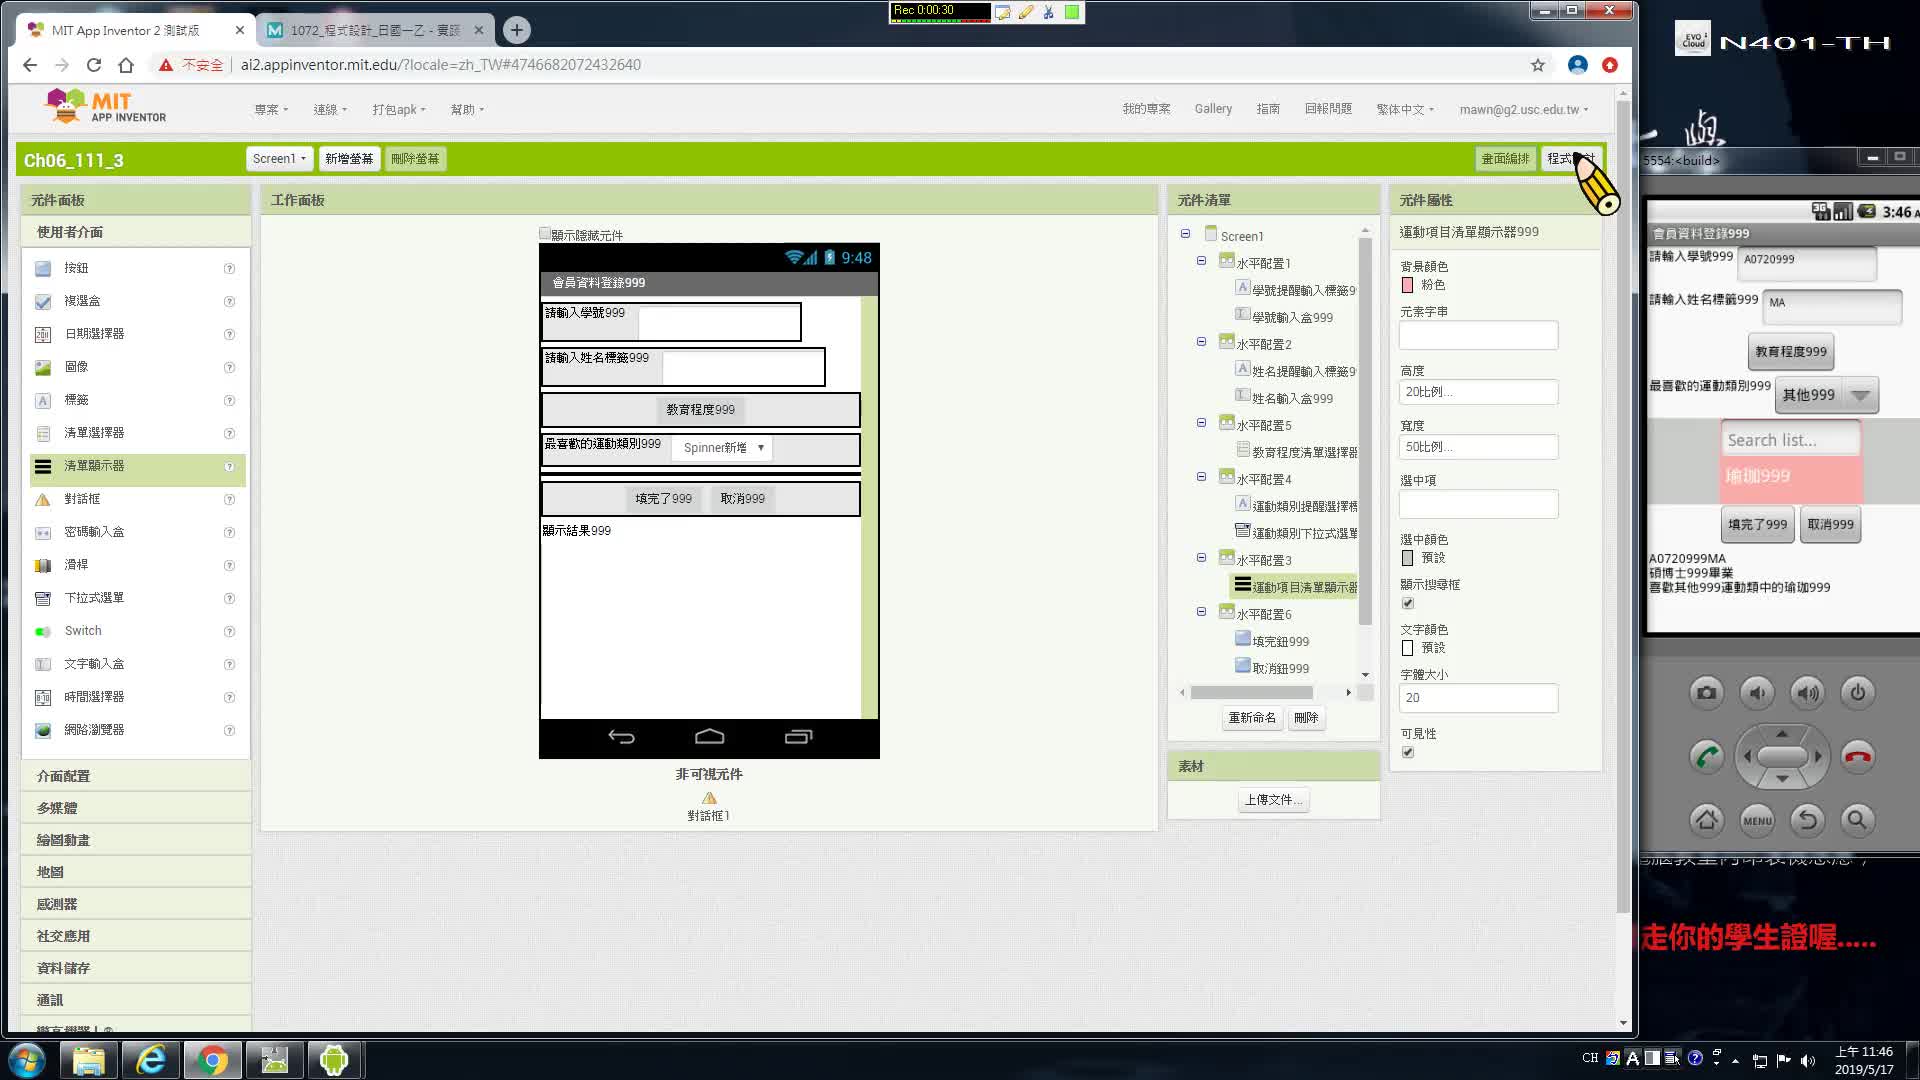Click emulator home button
This screenshot has width=1920, height=1080.
coord(1707,820)
